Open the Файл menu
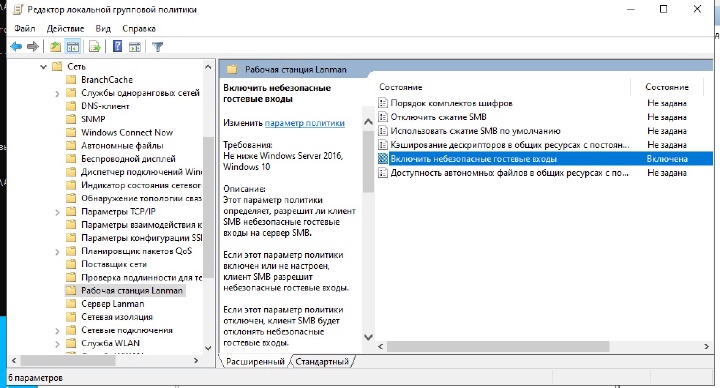The width and height of the screenshot is (720, 388). point(25,28)
